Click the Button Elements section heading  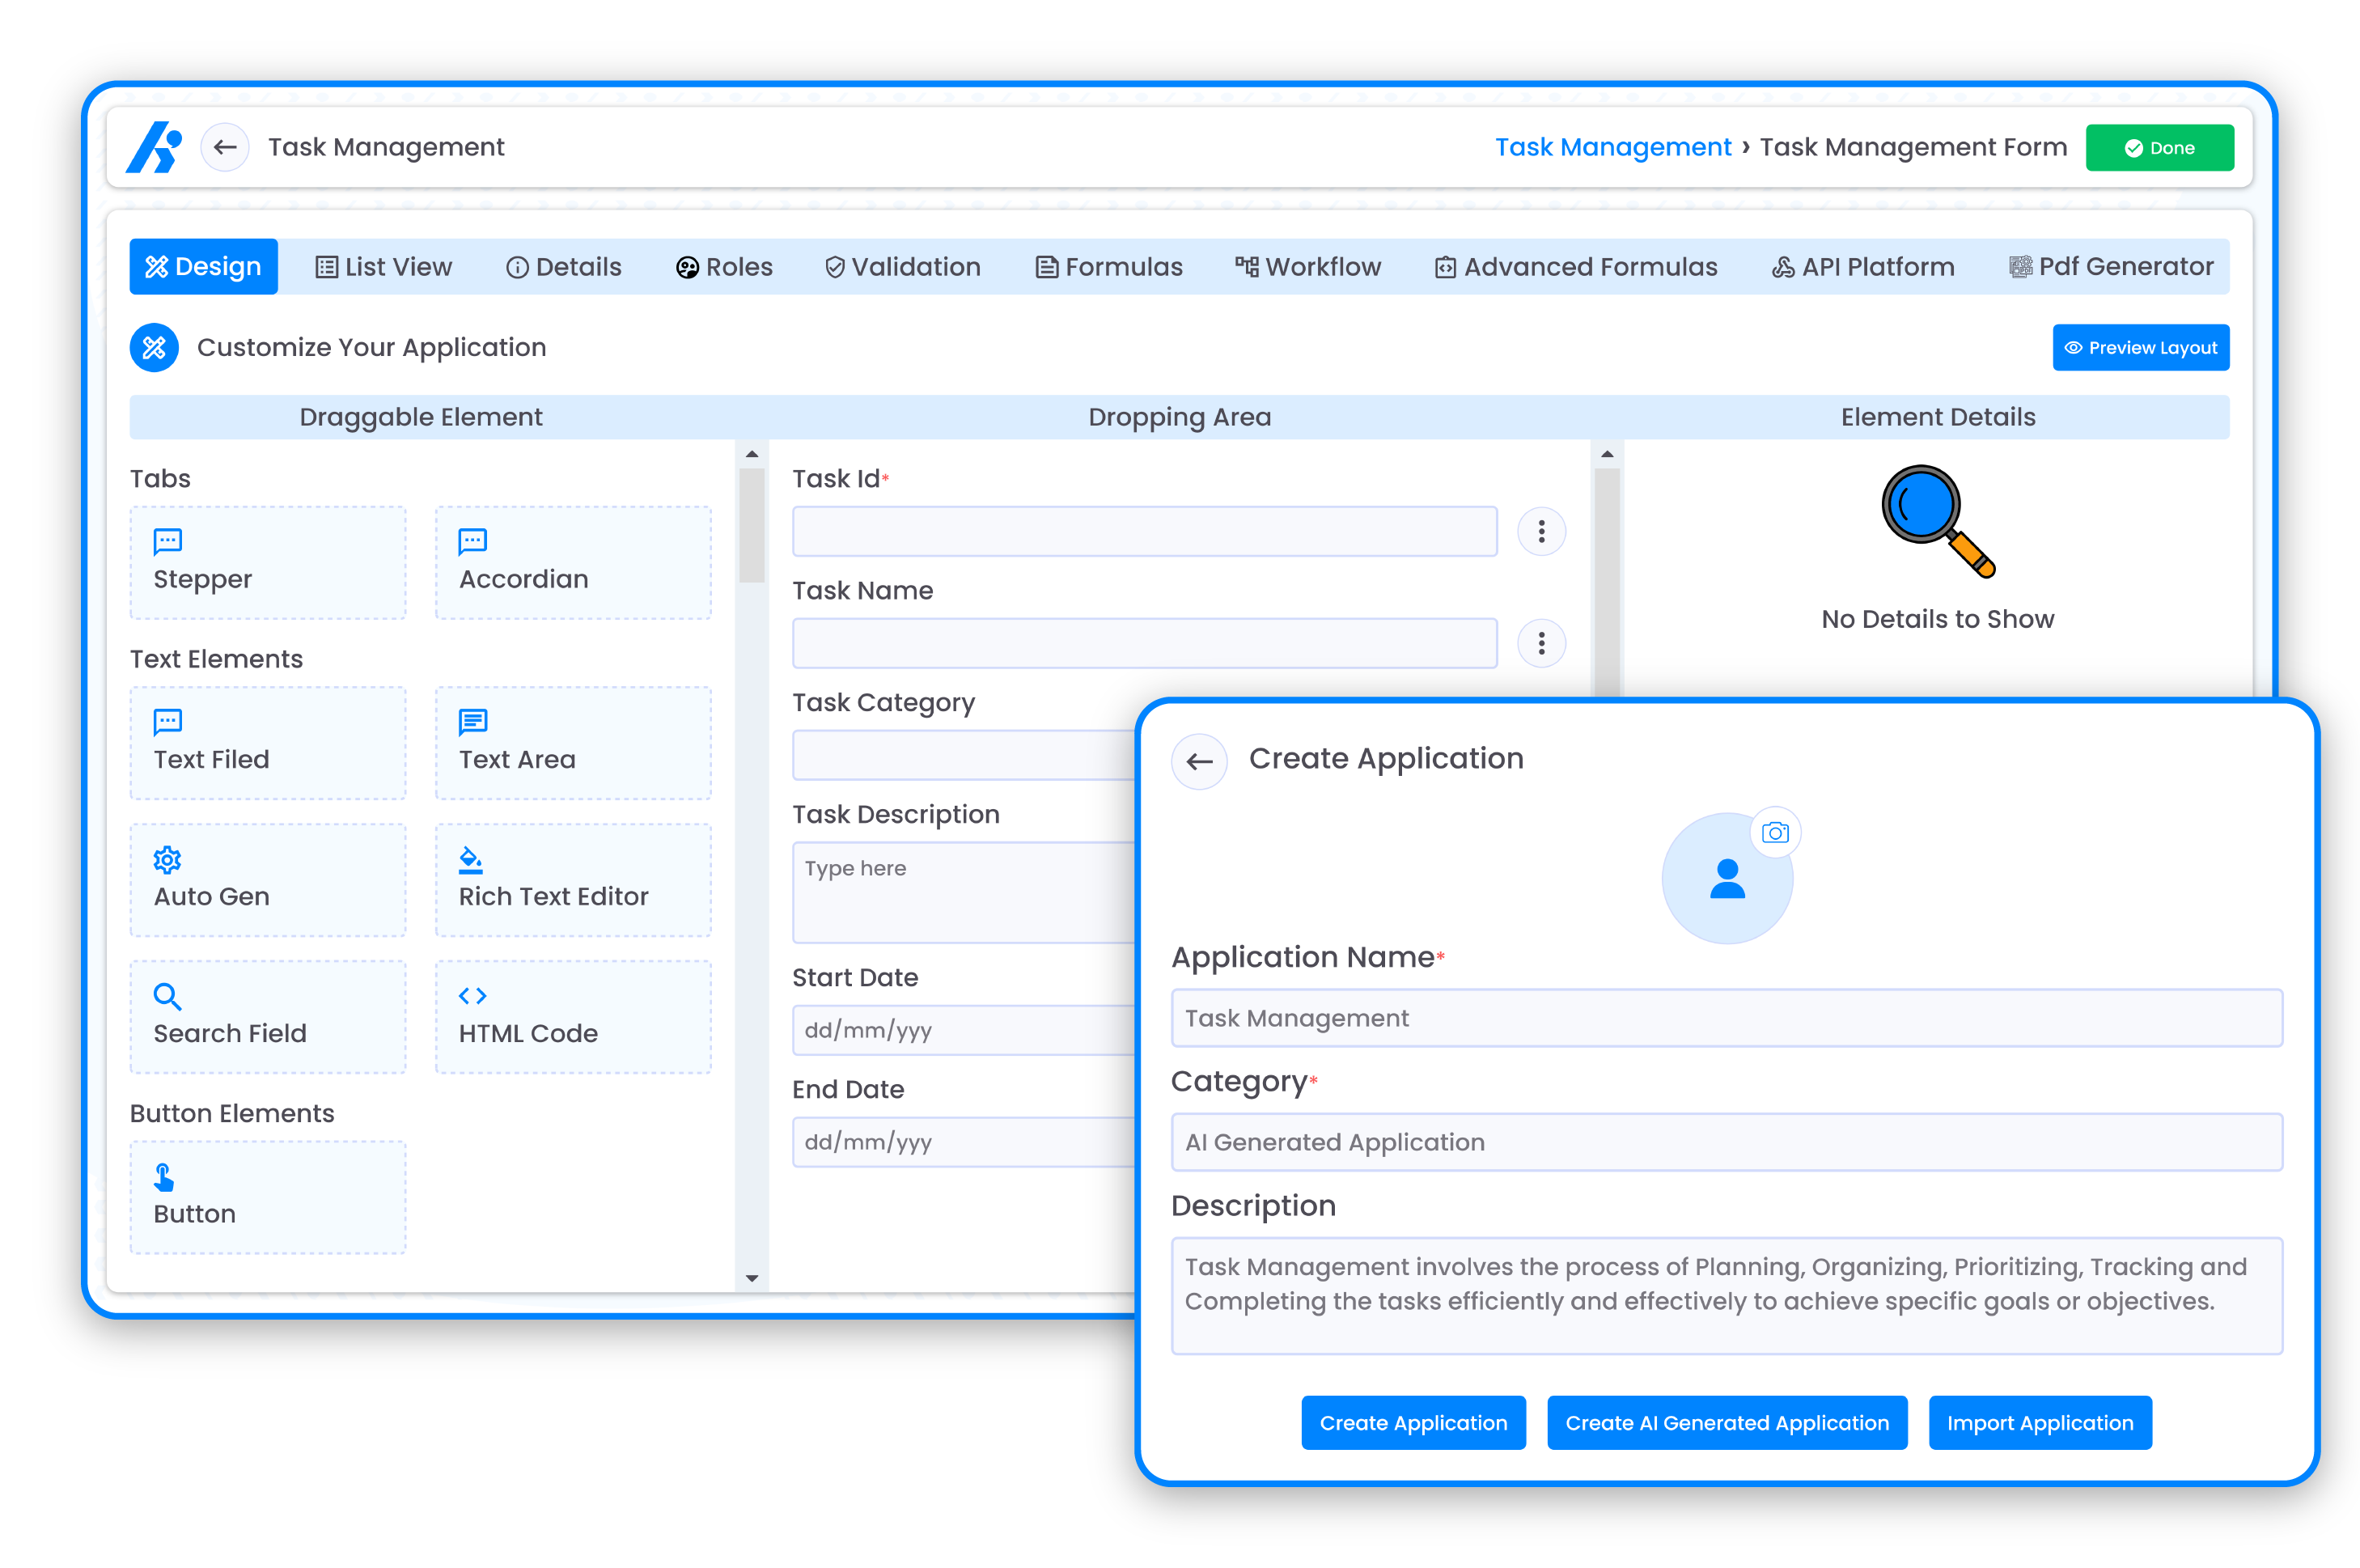coord(232,1113)
